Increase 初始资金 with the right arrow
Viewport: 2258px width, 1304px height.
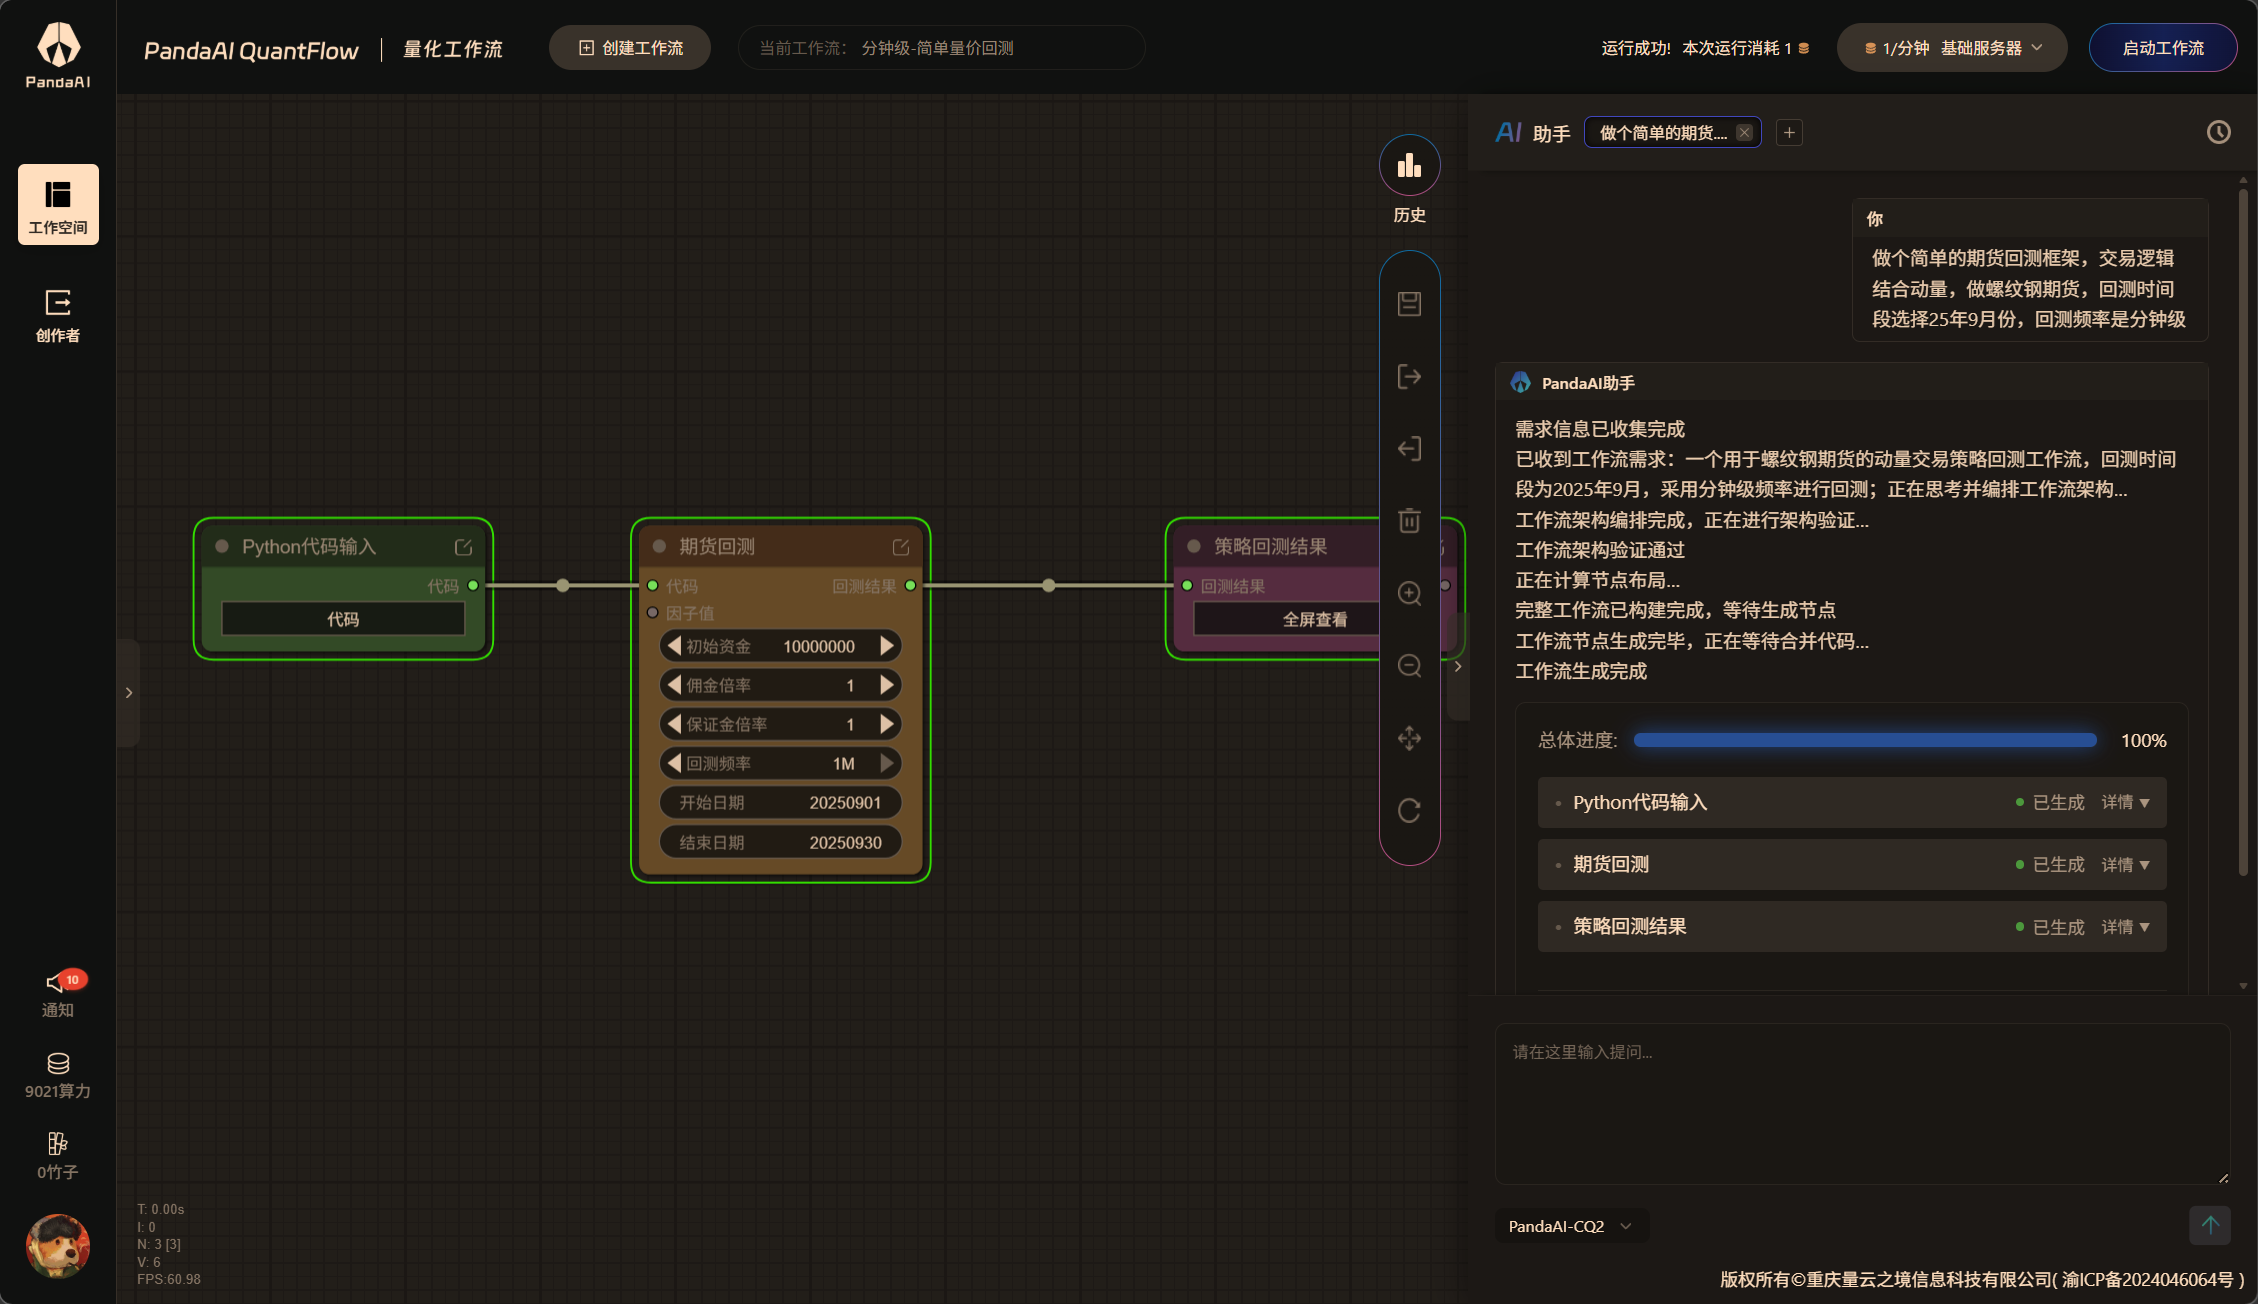887,646
